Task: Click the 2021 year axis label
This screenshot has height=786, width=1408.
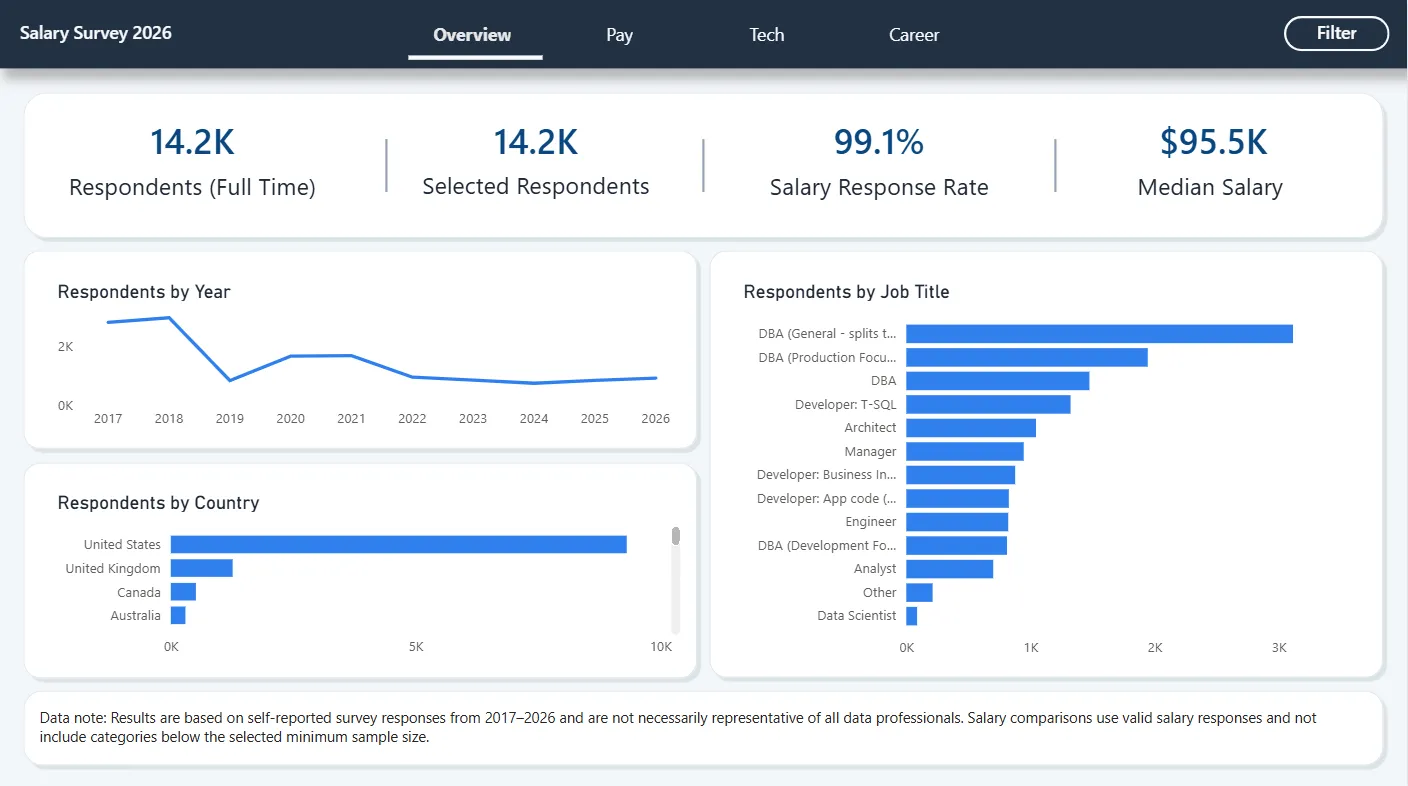Action: click(351, 418)
